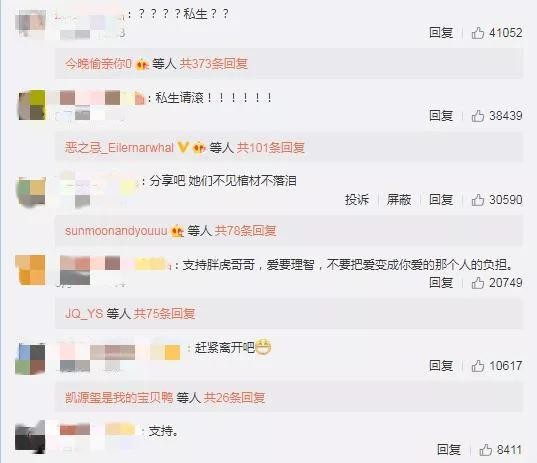
Task: Open profile link 凯源玺是我的宝贝鸭
Action: 119,398
